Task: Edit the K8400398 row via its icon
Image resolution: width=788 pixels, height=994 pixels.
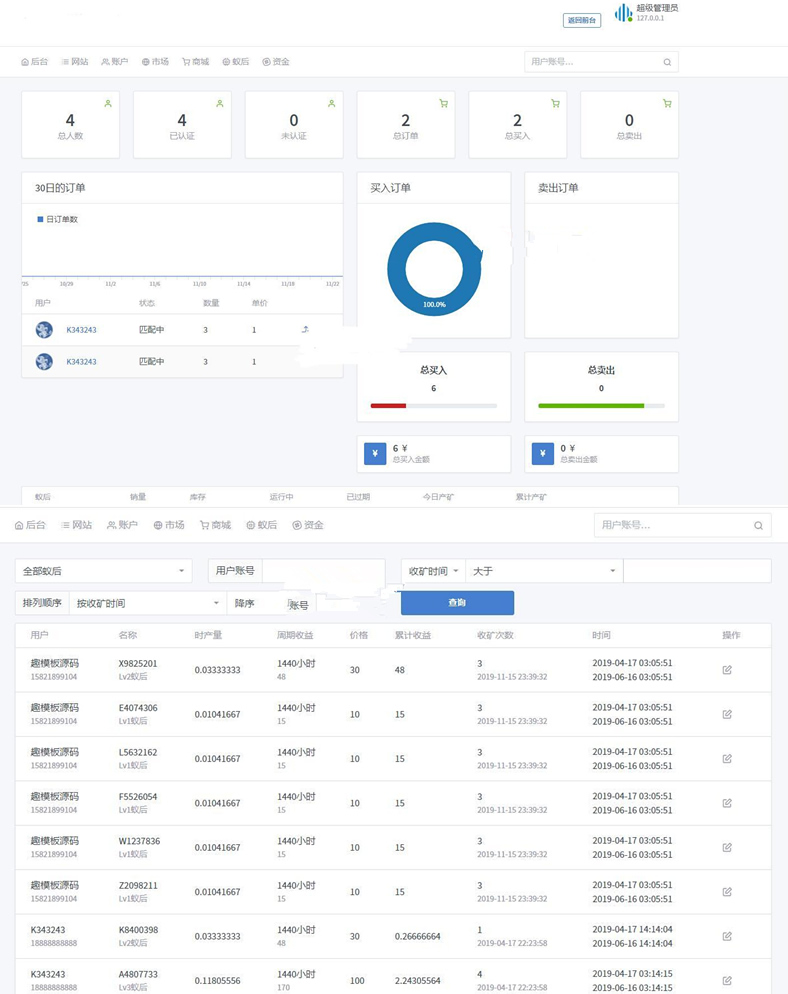Action: click(727, 936)
